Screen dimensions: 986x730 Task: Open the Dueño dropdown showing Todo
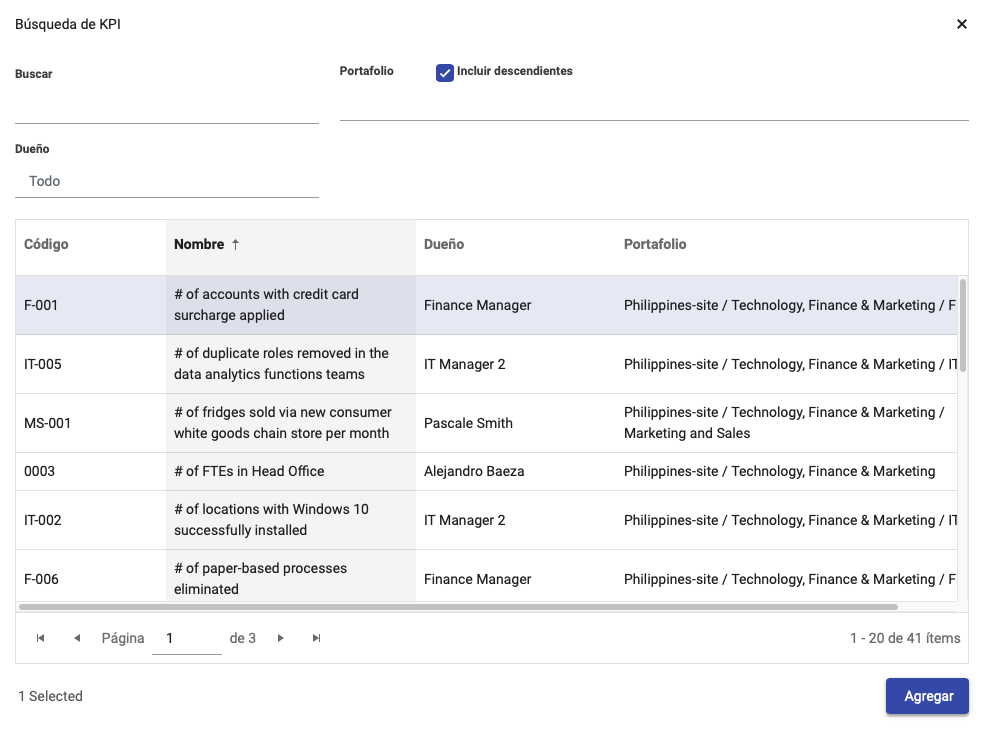coord(167,181)
